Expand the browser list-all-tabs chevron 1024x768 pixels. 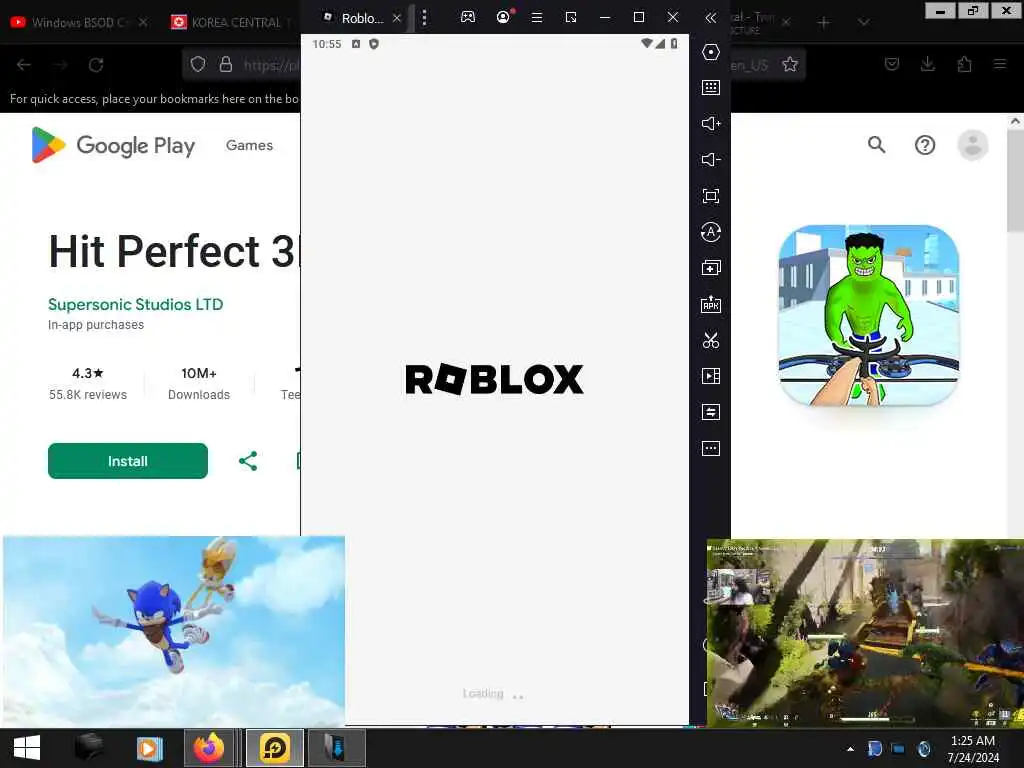(x=863, y=22)
